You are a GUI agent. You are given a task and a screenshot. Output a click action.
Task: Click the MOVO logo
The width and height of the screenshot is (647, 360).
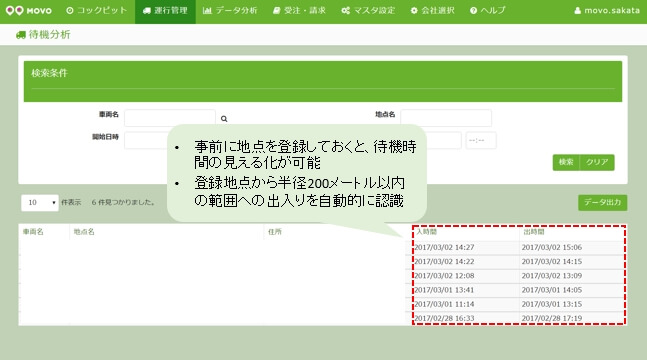pos(28,10)
